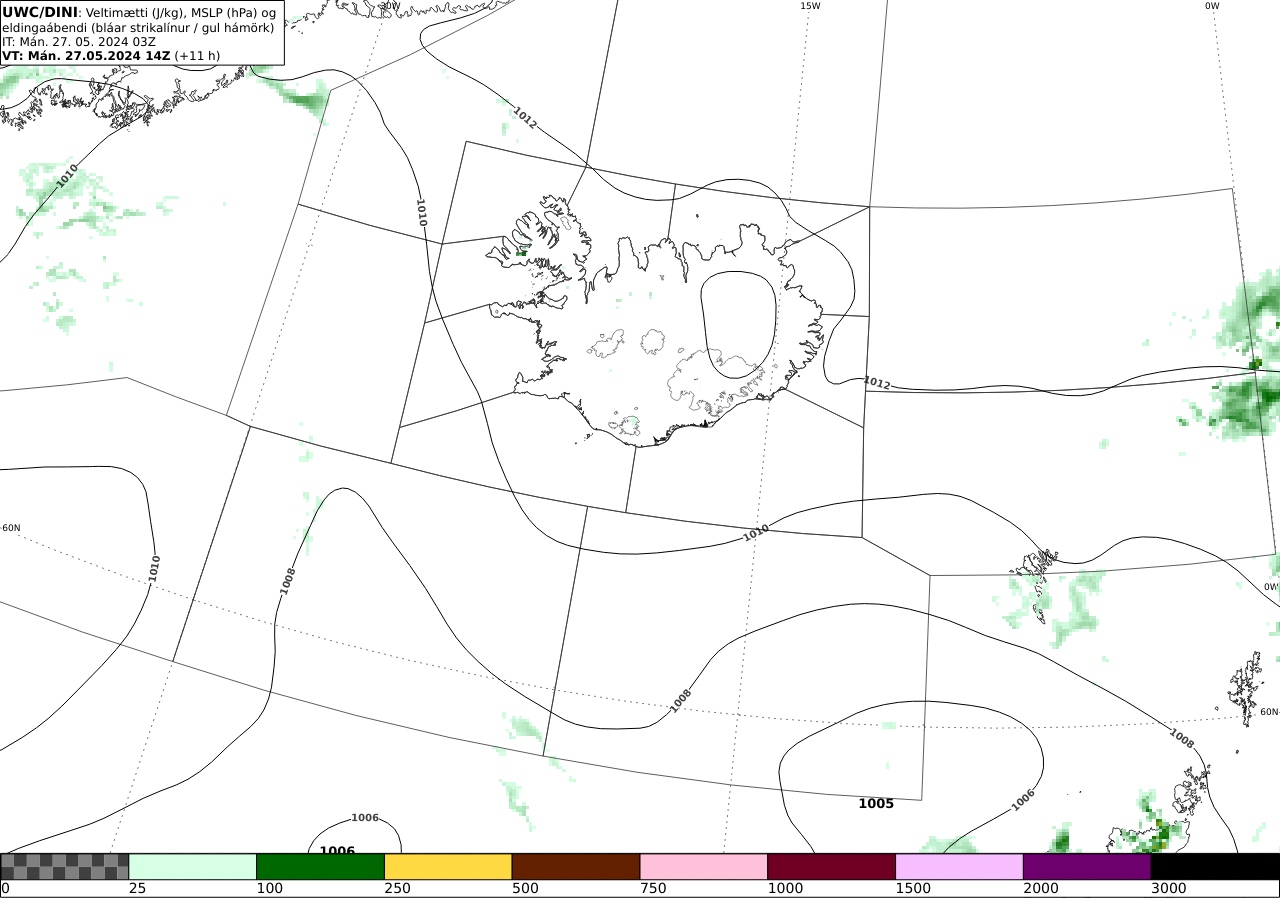Image resolution: width=1280 pixels, height=898 pixels.
Task: Click the 15W longitude label
Action: coord(810,6)
